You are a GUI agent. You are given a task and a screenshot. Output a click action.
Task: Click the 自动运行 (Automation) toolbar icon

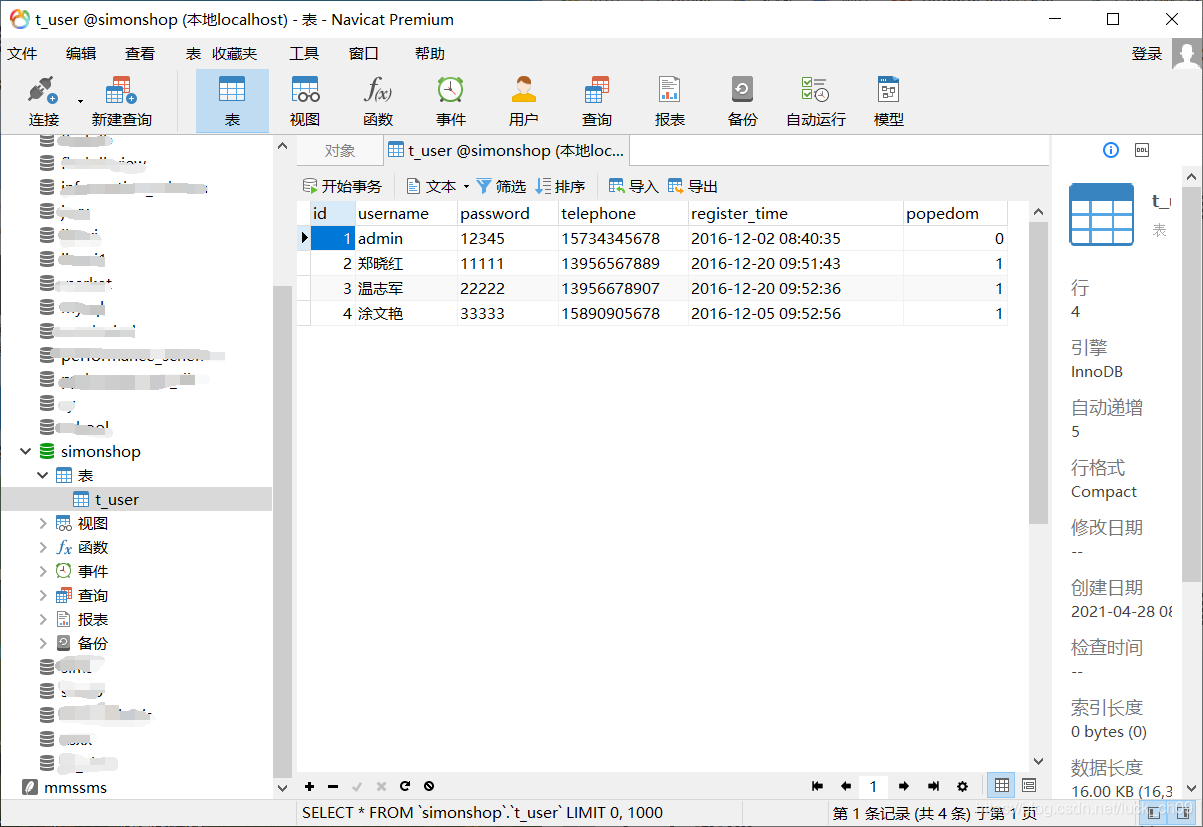(x=816, y=100)
